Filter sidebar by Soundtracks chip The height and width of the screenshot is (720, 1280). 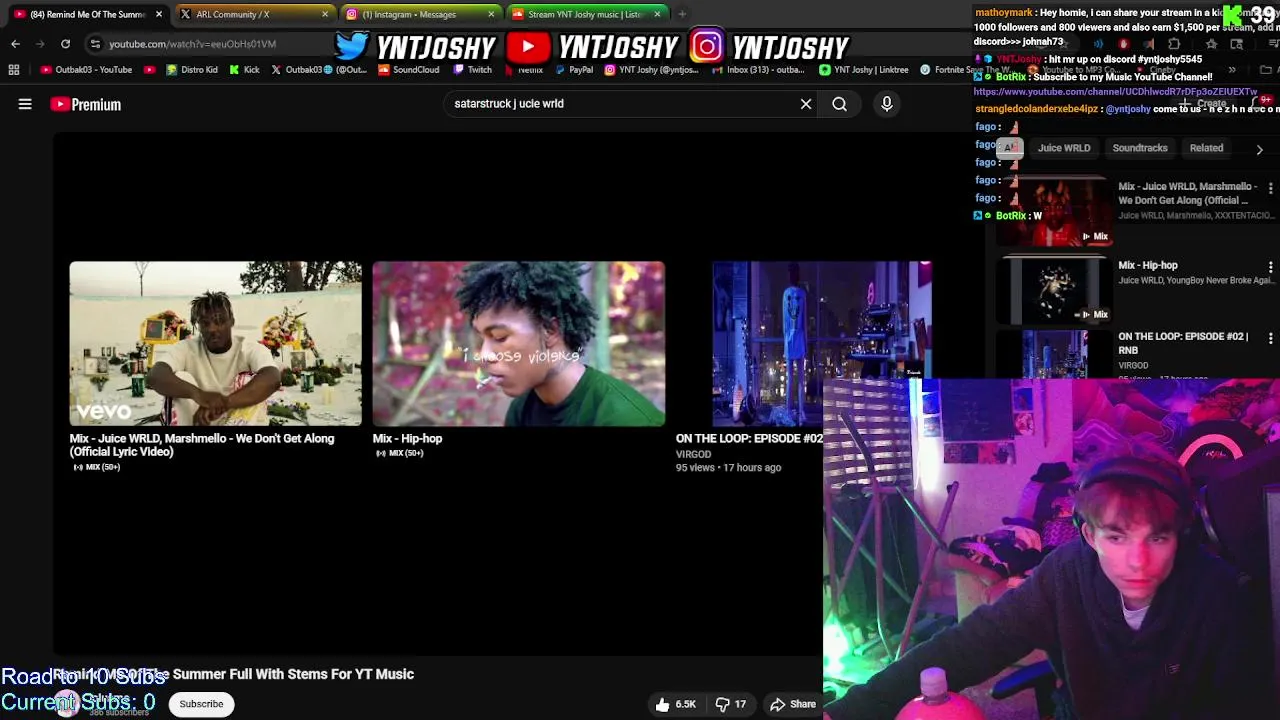[1140, 148]
